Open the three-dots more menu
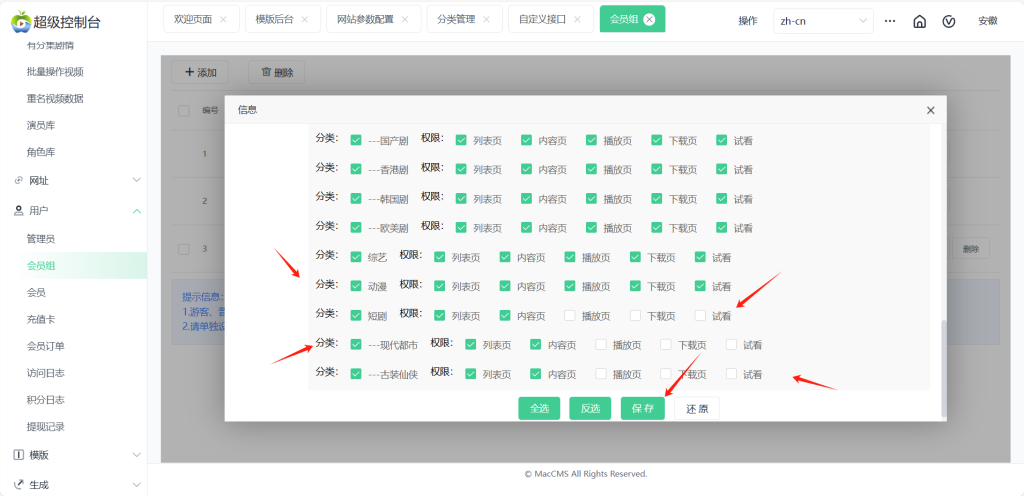 tap(890, 21)
